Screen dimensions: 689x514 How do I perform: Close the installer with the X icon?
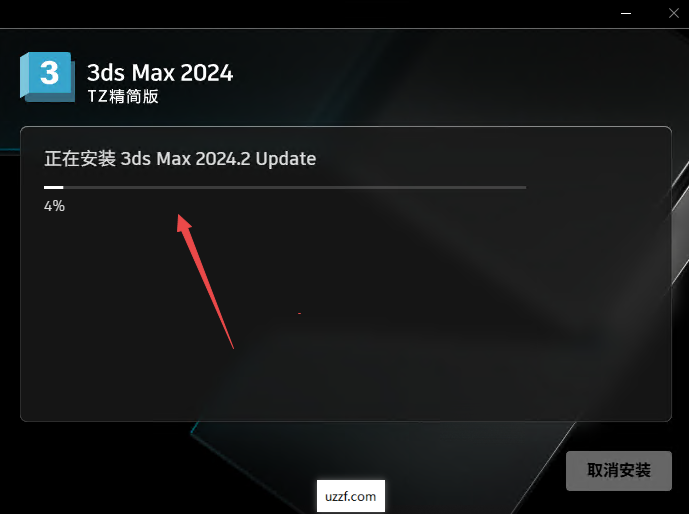point(674,14)
